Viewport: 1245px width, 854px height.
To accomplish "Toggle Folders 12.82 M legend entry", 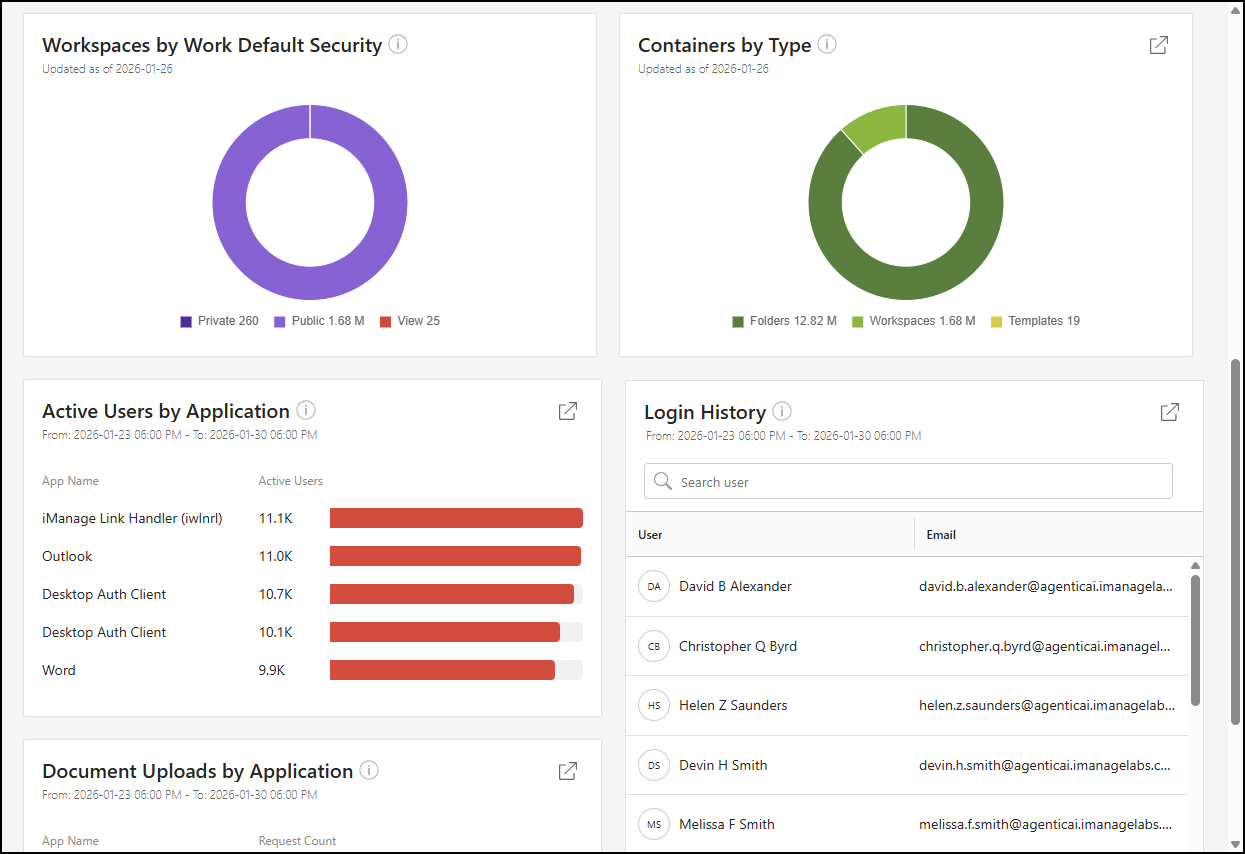I will pyautogui.click(x=784, y=321).
